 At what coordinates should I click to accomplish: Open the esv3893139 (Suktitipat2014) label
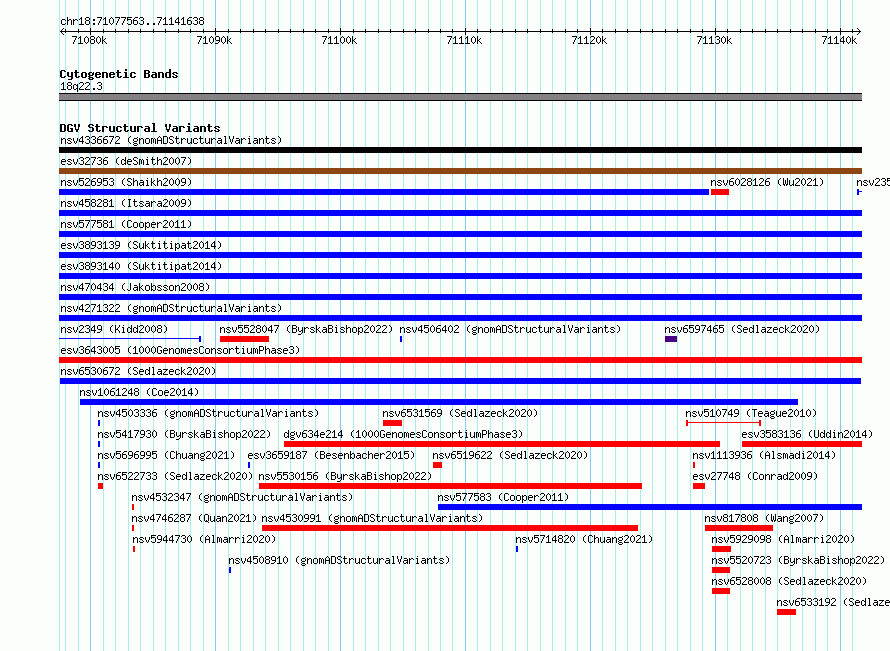click(x=141, y=245)
